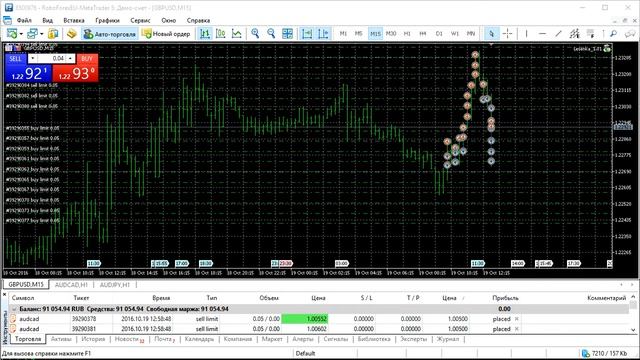The image size is (640, 360).
Task: Select the D1 timeframe
Action: click(439, 33)
